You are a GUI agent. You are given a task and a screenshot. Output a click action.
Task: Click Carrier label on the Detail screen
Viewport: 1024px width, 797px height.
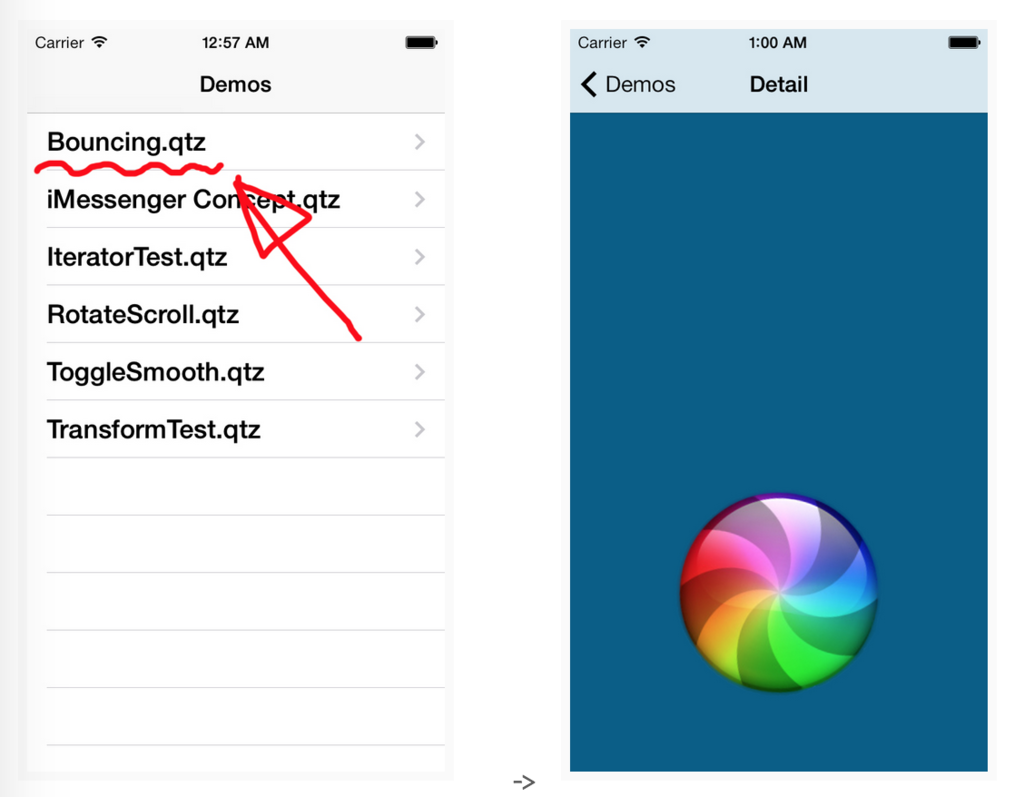pos(602,42)
